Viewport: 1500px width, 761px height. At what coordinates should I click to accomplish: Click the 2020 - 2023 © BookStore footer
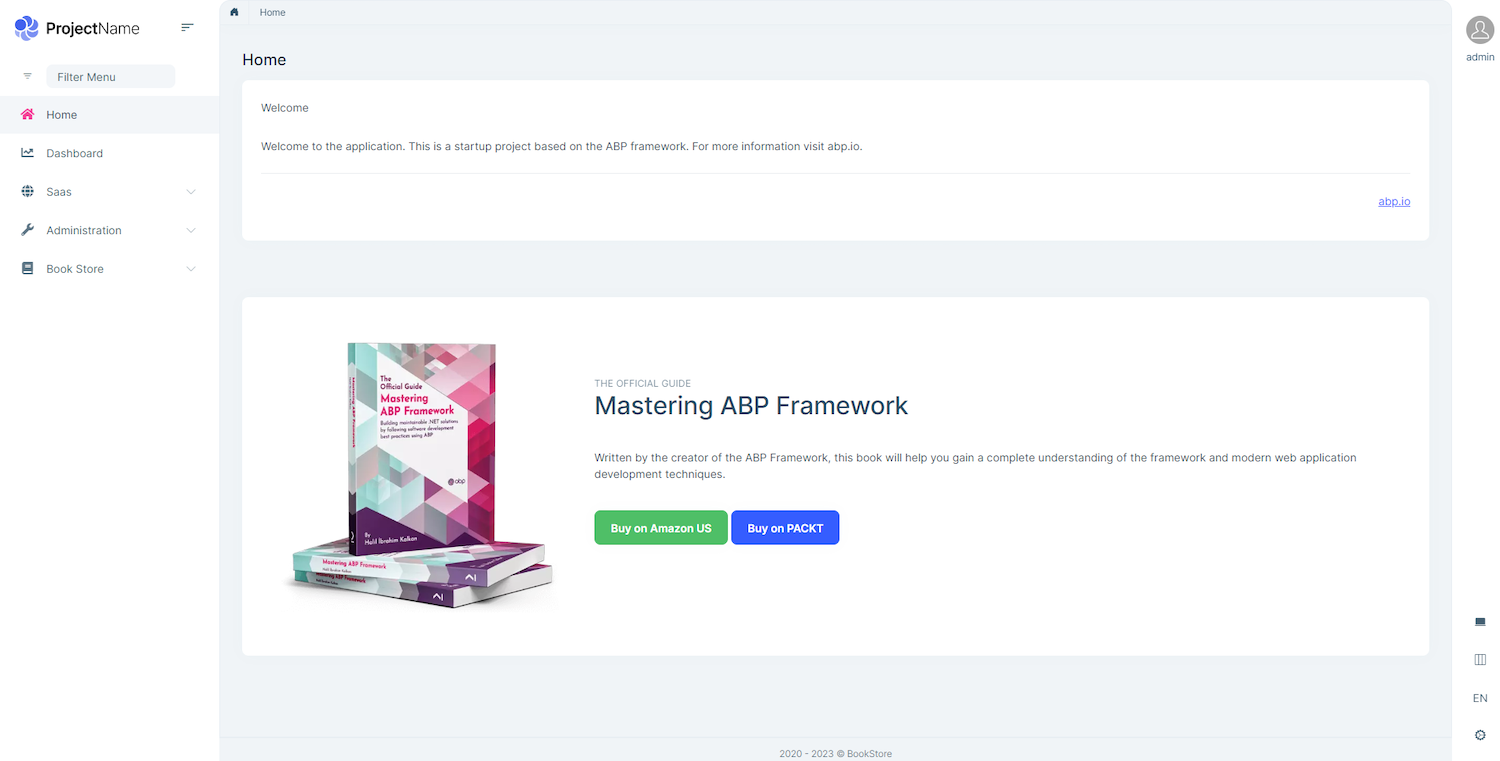click(x=835, y=753)
